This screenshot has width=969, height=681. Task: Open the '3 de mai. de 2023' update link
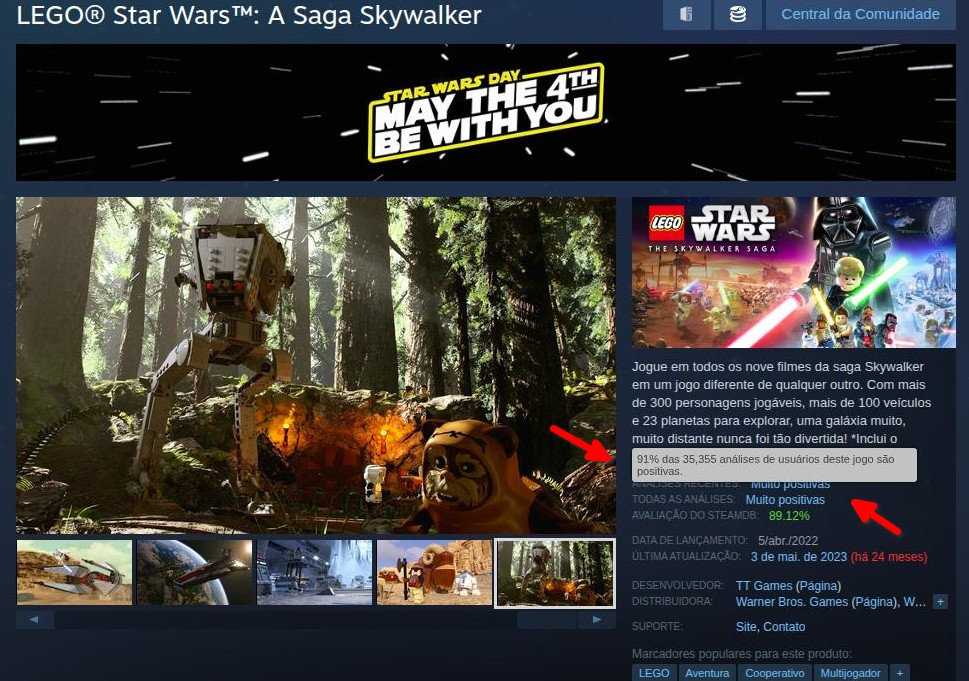point(798,557)
